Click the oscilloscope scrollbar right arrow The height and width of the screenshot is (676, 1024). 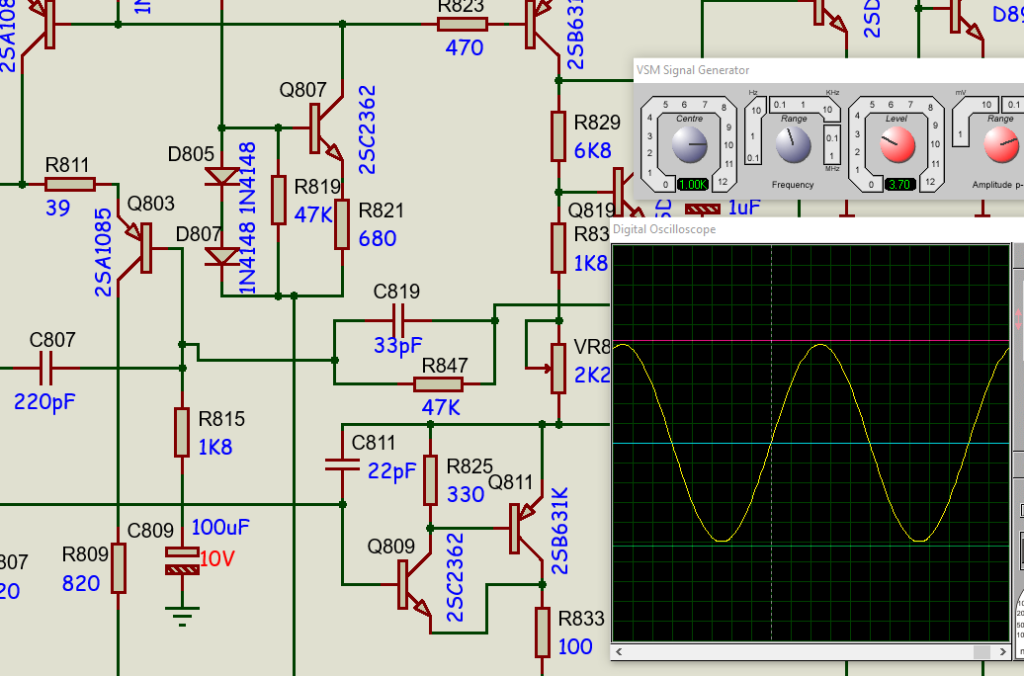[1001, 651]
